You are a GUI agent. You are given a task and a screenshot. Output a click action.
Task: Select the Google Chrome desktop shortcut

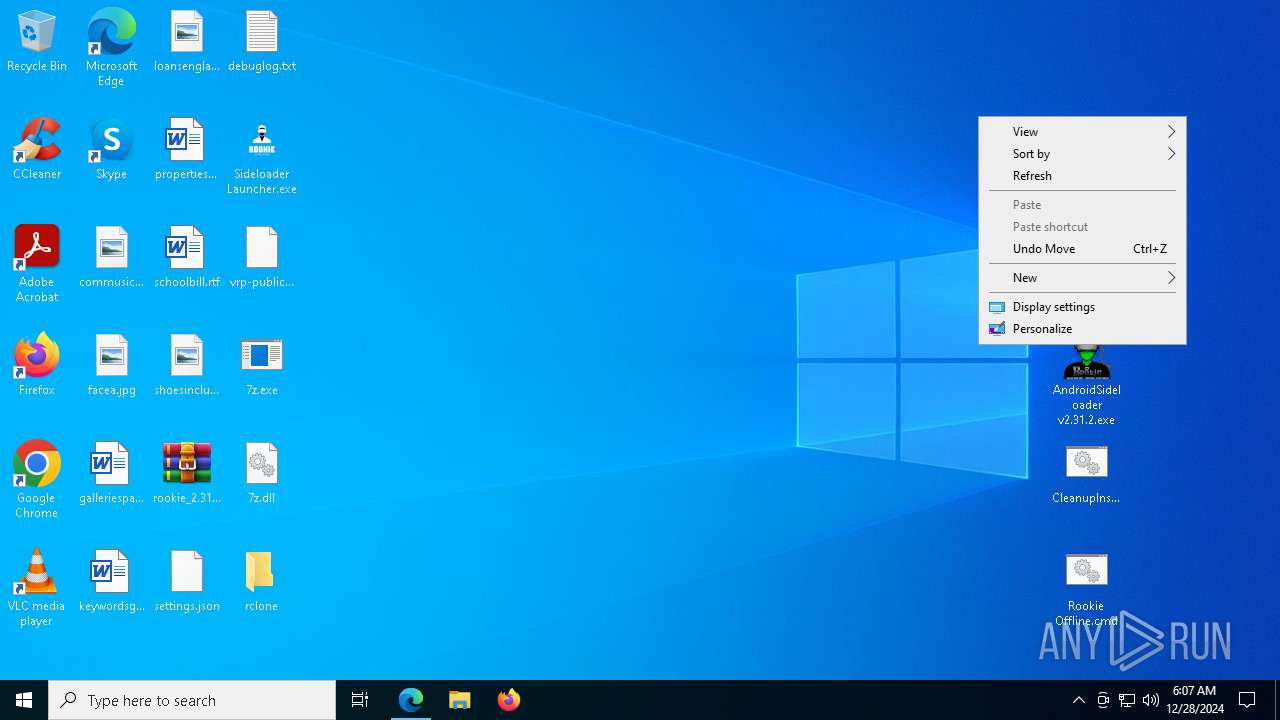(37, 480)
